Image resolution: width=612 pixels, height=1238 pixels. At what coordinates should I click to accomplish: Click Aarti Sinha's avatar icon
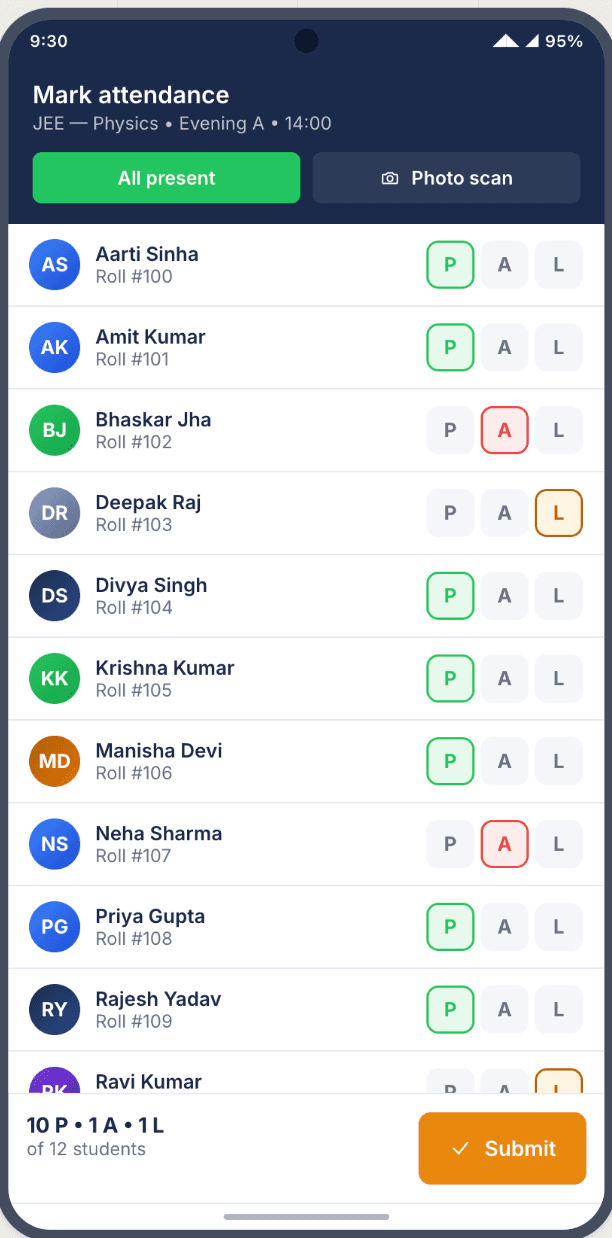click(54, 264)
